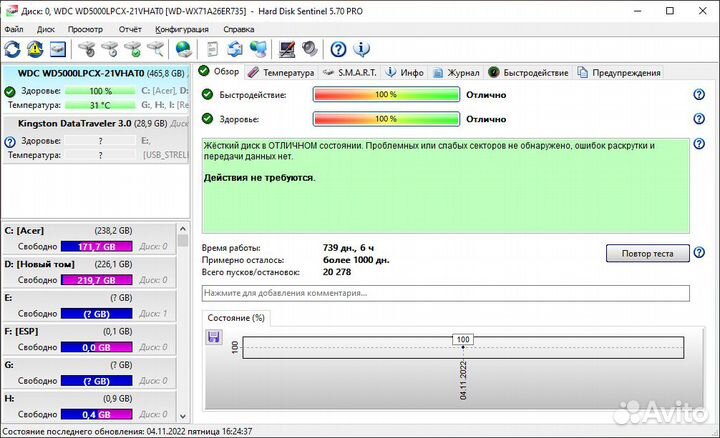This screenshot has height=438, width=720.
Task: Click the disk with stethoscope test icon
Action: pos(87,49)
